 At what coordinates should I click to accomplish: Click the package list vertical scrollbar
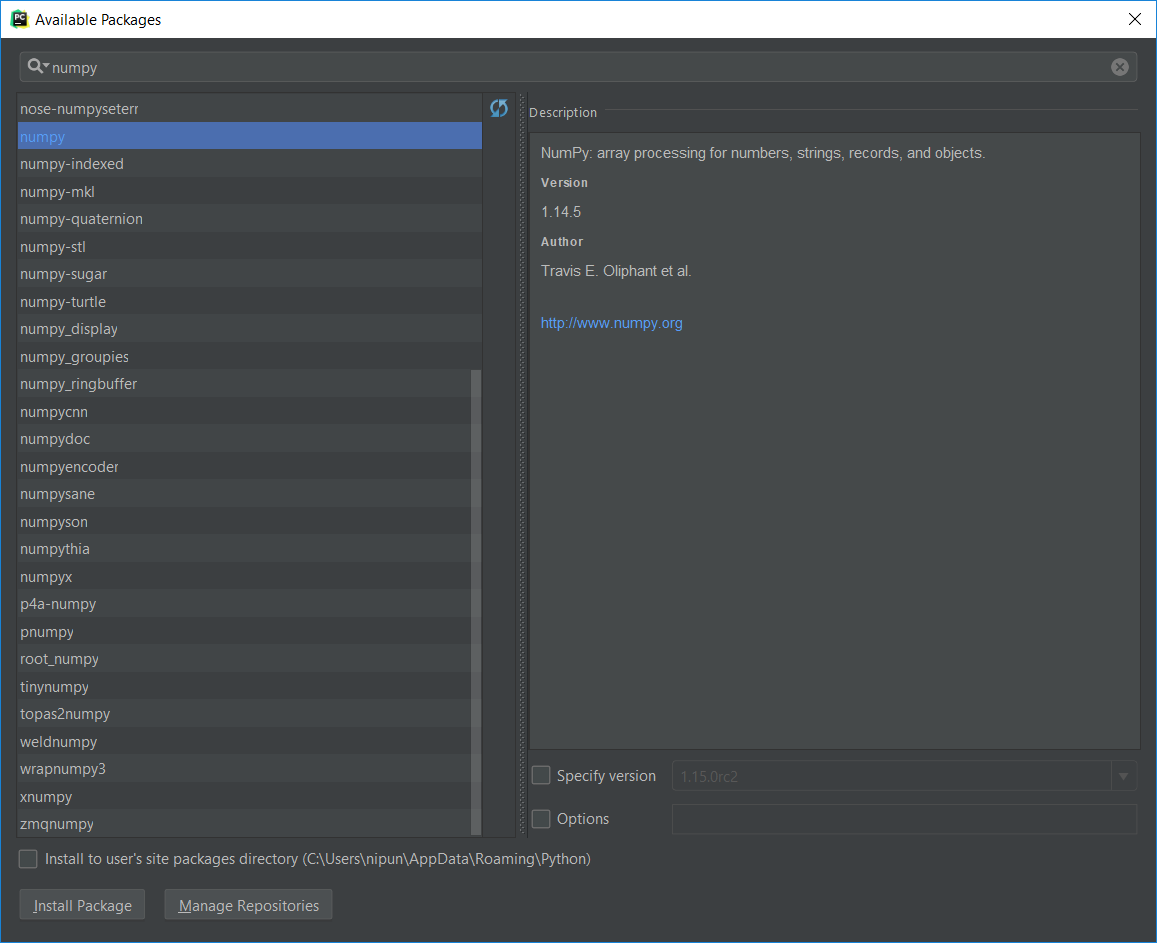[476, 602]
